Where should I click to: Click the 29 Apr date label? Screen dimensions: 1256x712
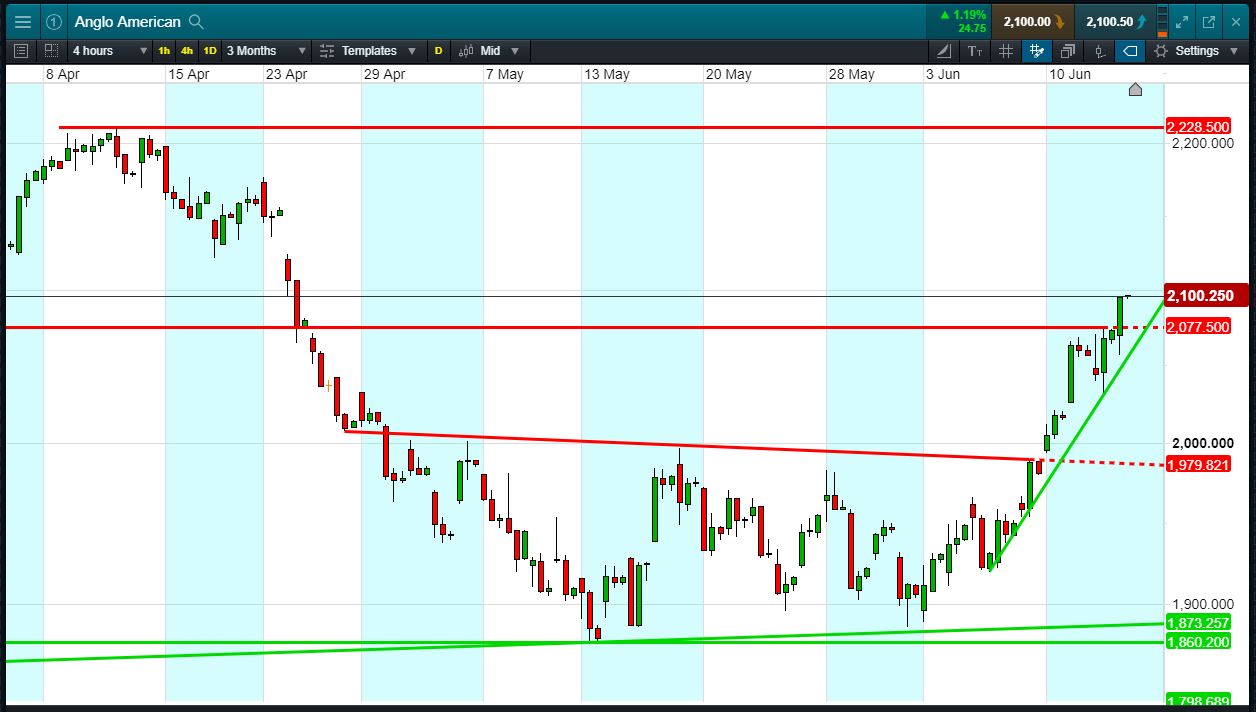pos(384,75)
